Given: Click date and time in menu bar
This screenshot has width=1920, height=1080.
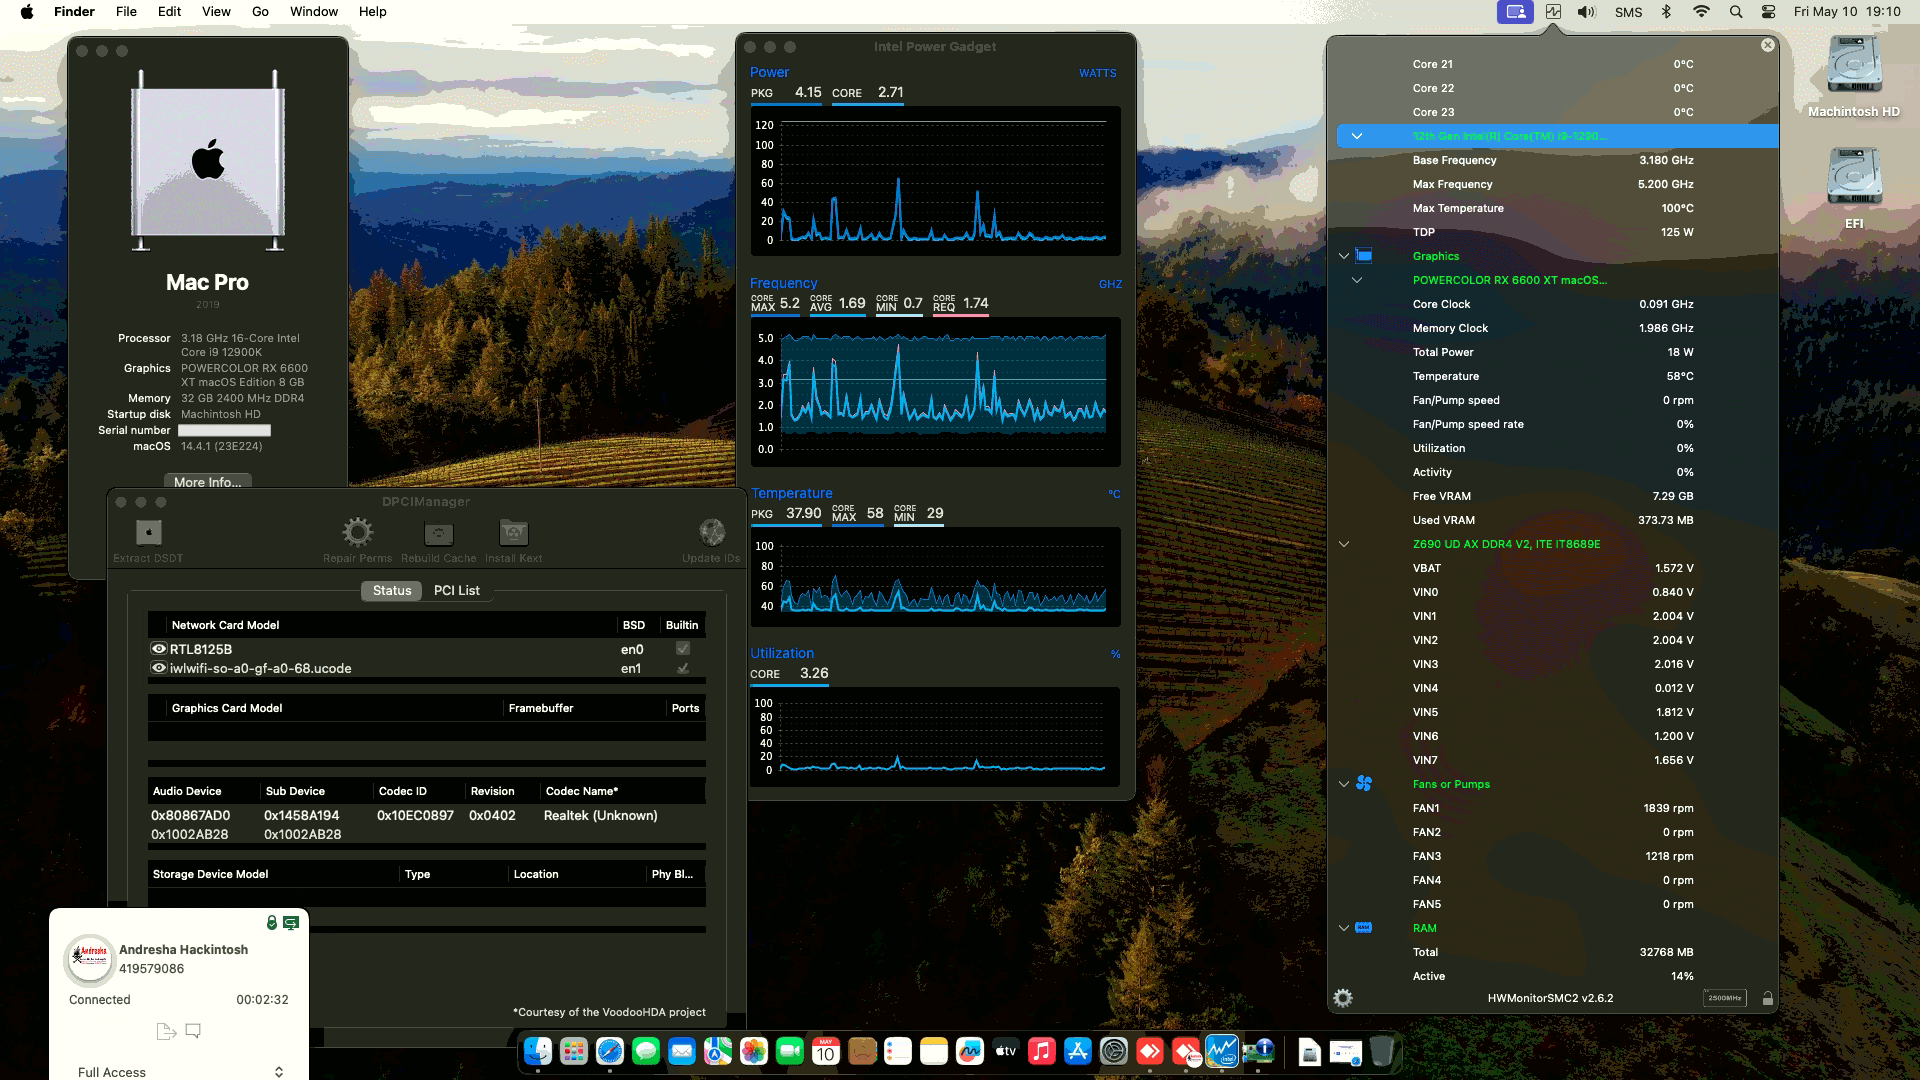Looking at the screenshot, I should click(1847, 12).
